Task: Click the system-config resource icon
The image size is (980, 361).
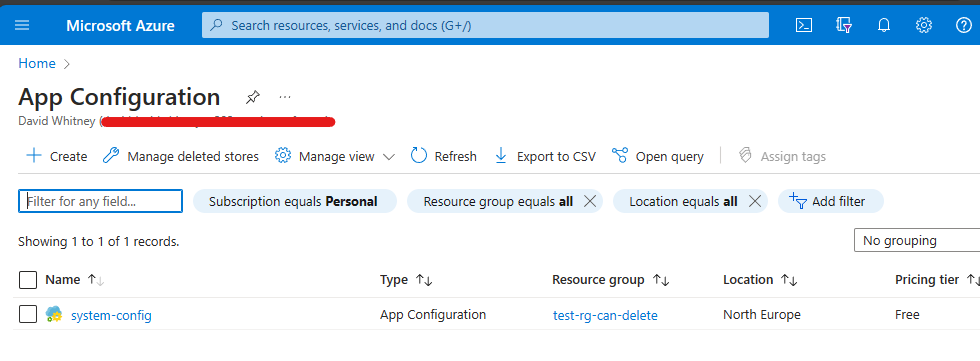Action: [x=54, y=315]
